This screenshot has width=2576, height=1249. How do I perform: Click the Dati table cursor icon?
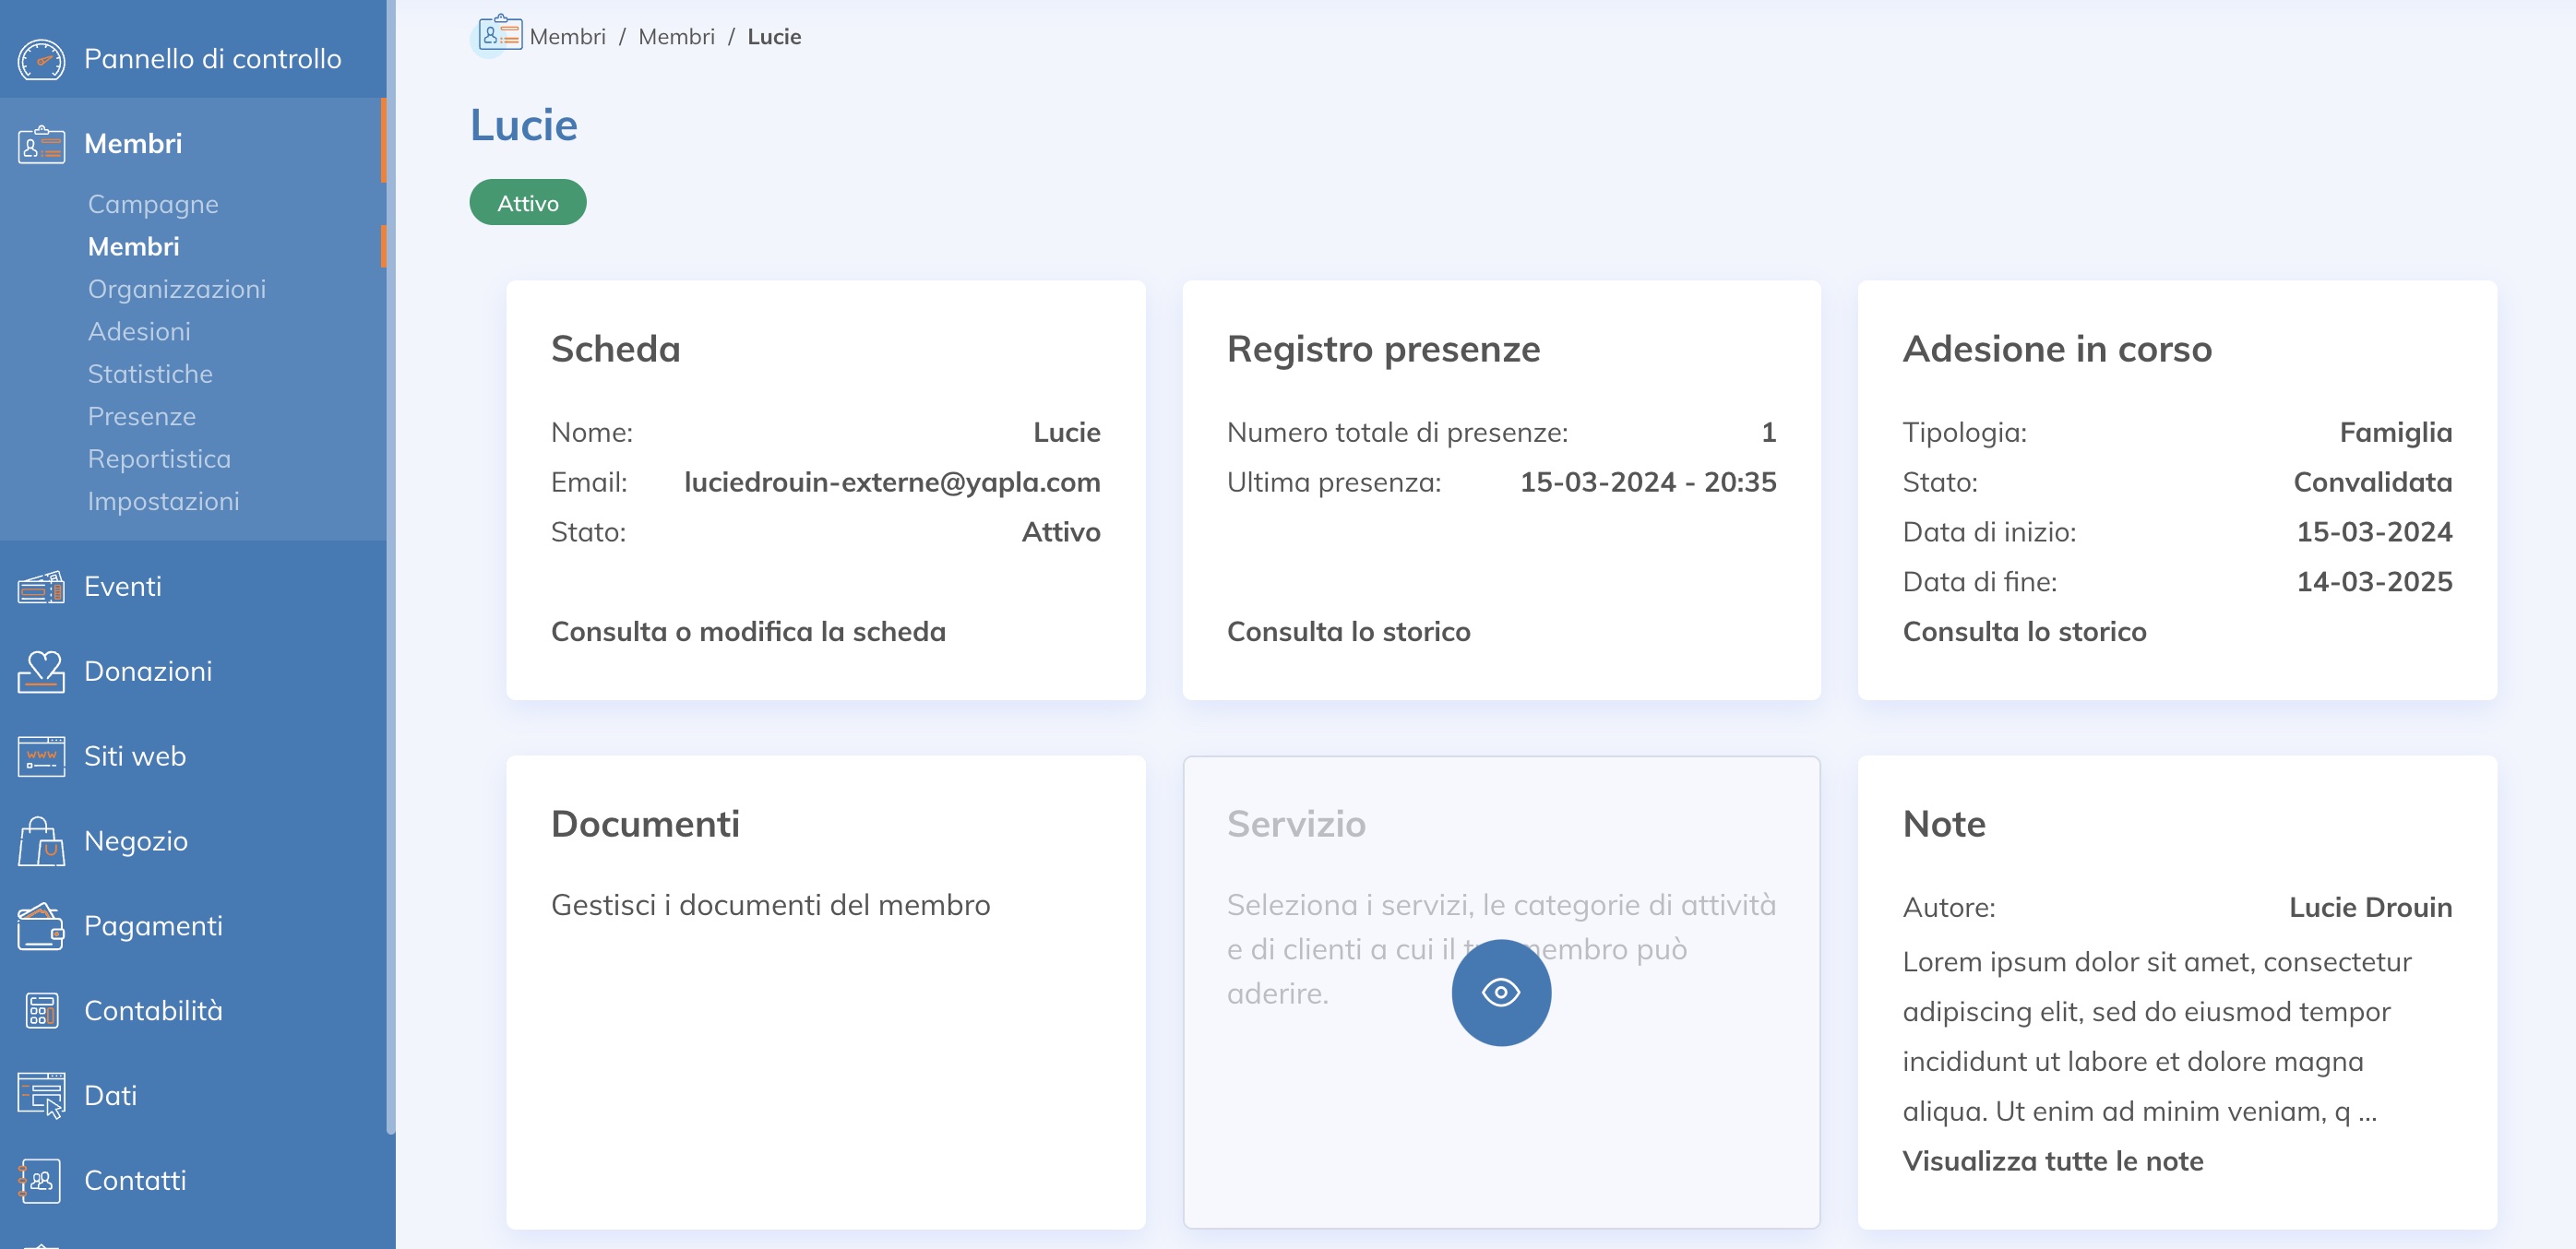coord(41,1096)
